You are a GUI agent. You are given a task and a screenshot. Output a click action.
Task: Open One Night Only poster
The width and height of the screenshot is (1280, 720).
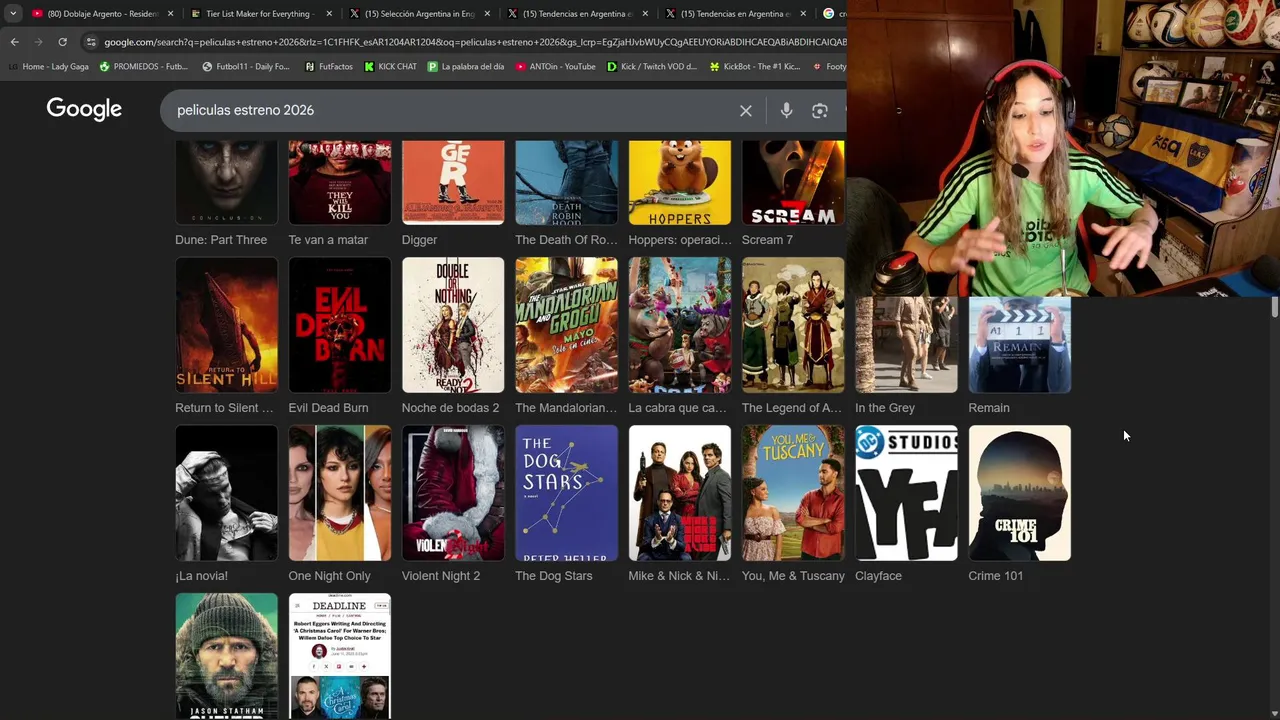pos(340,493)
